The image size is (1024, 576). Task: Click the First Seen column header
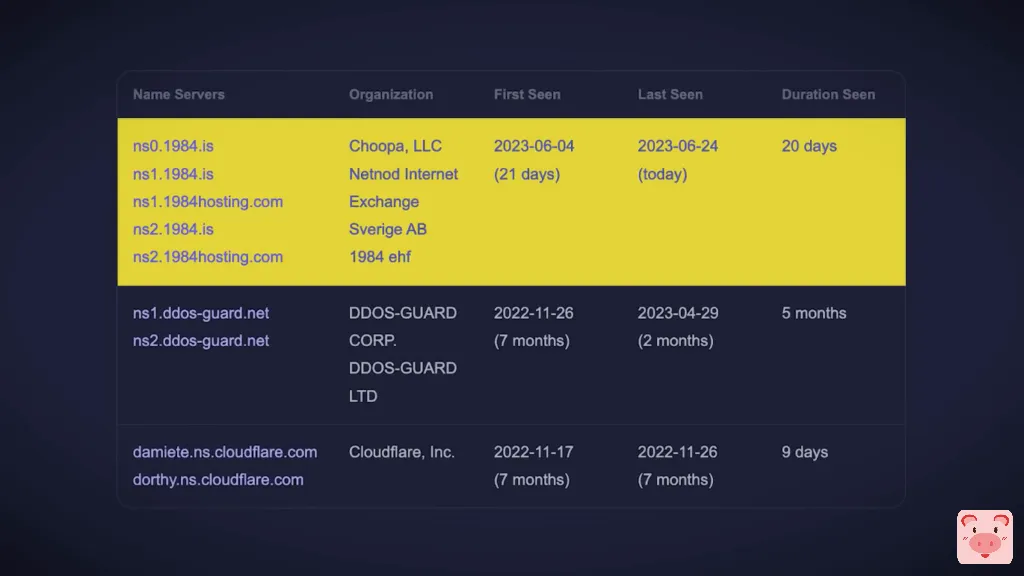tap(527, 94)
